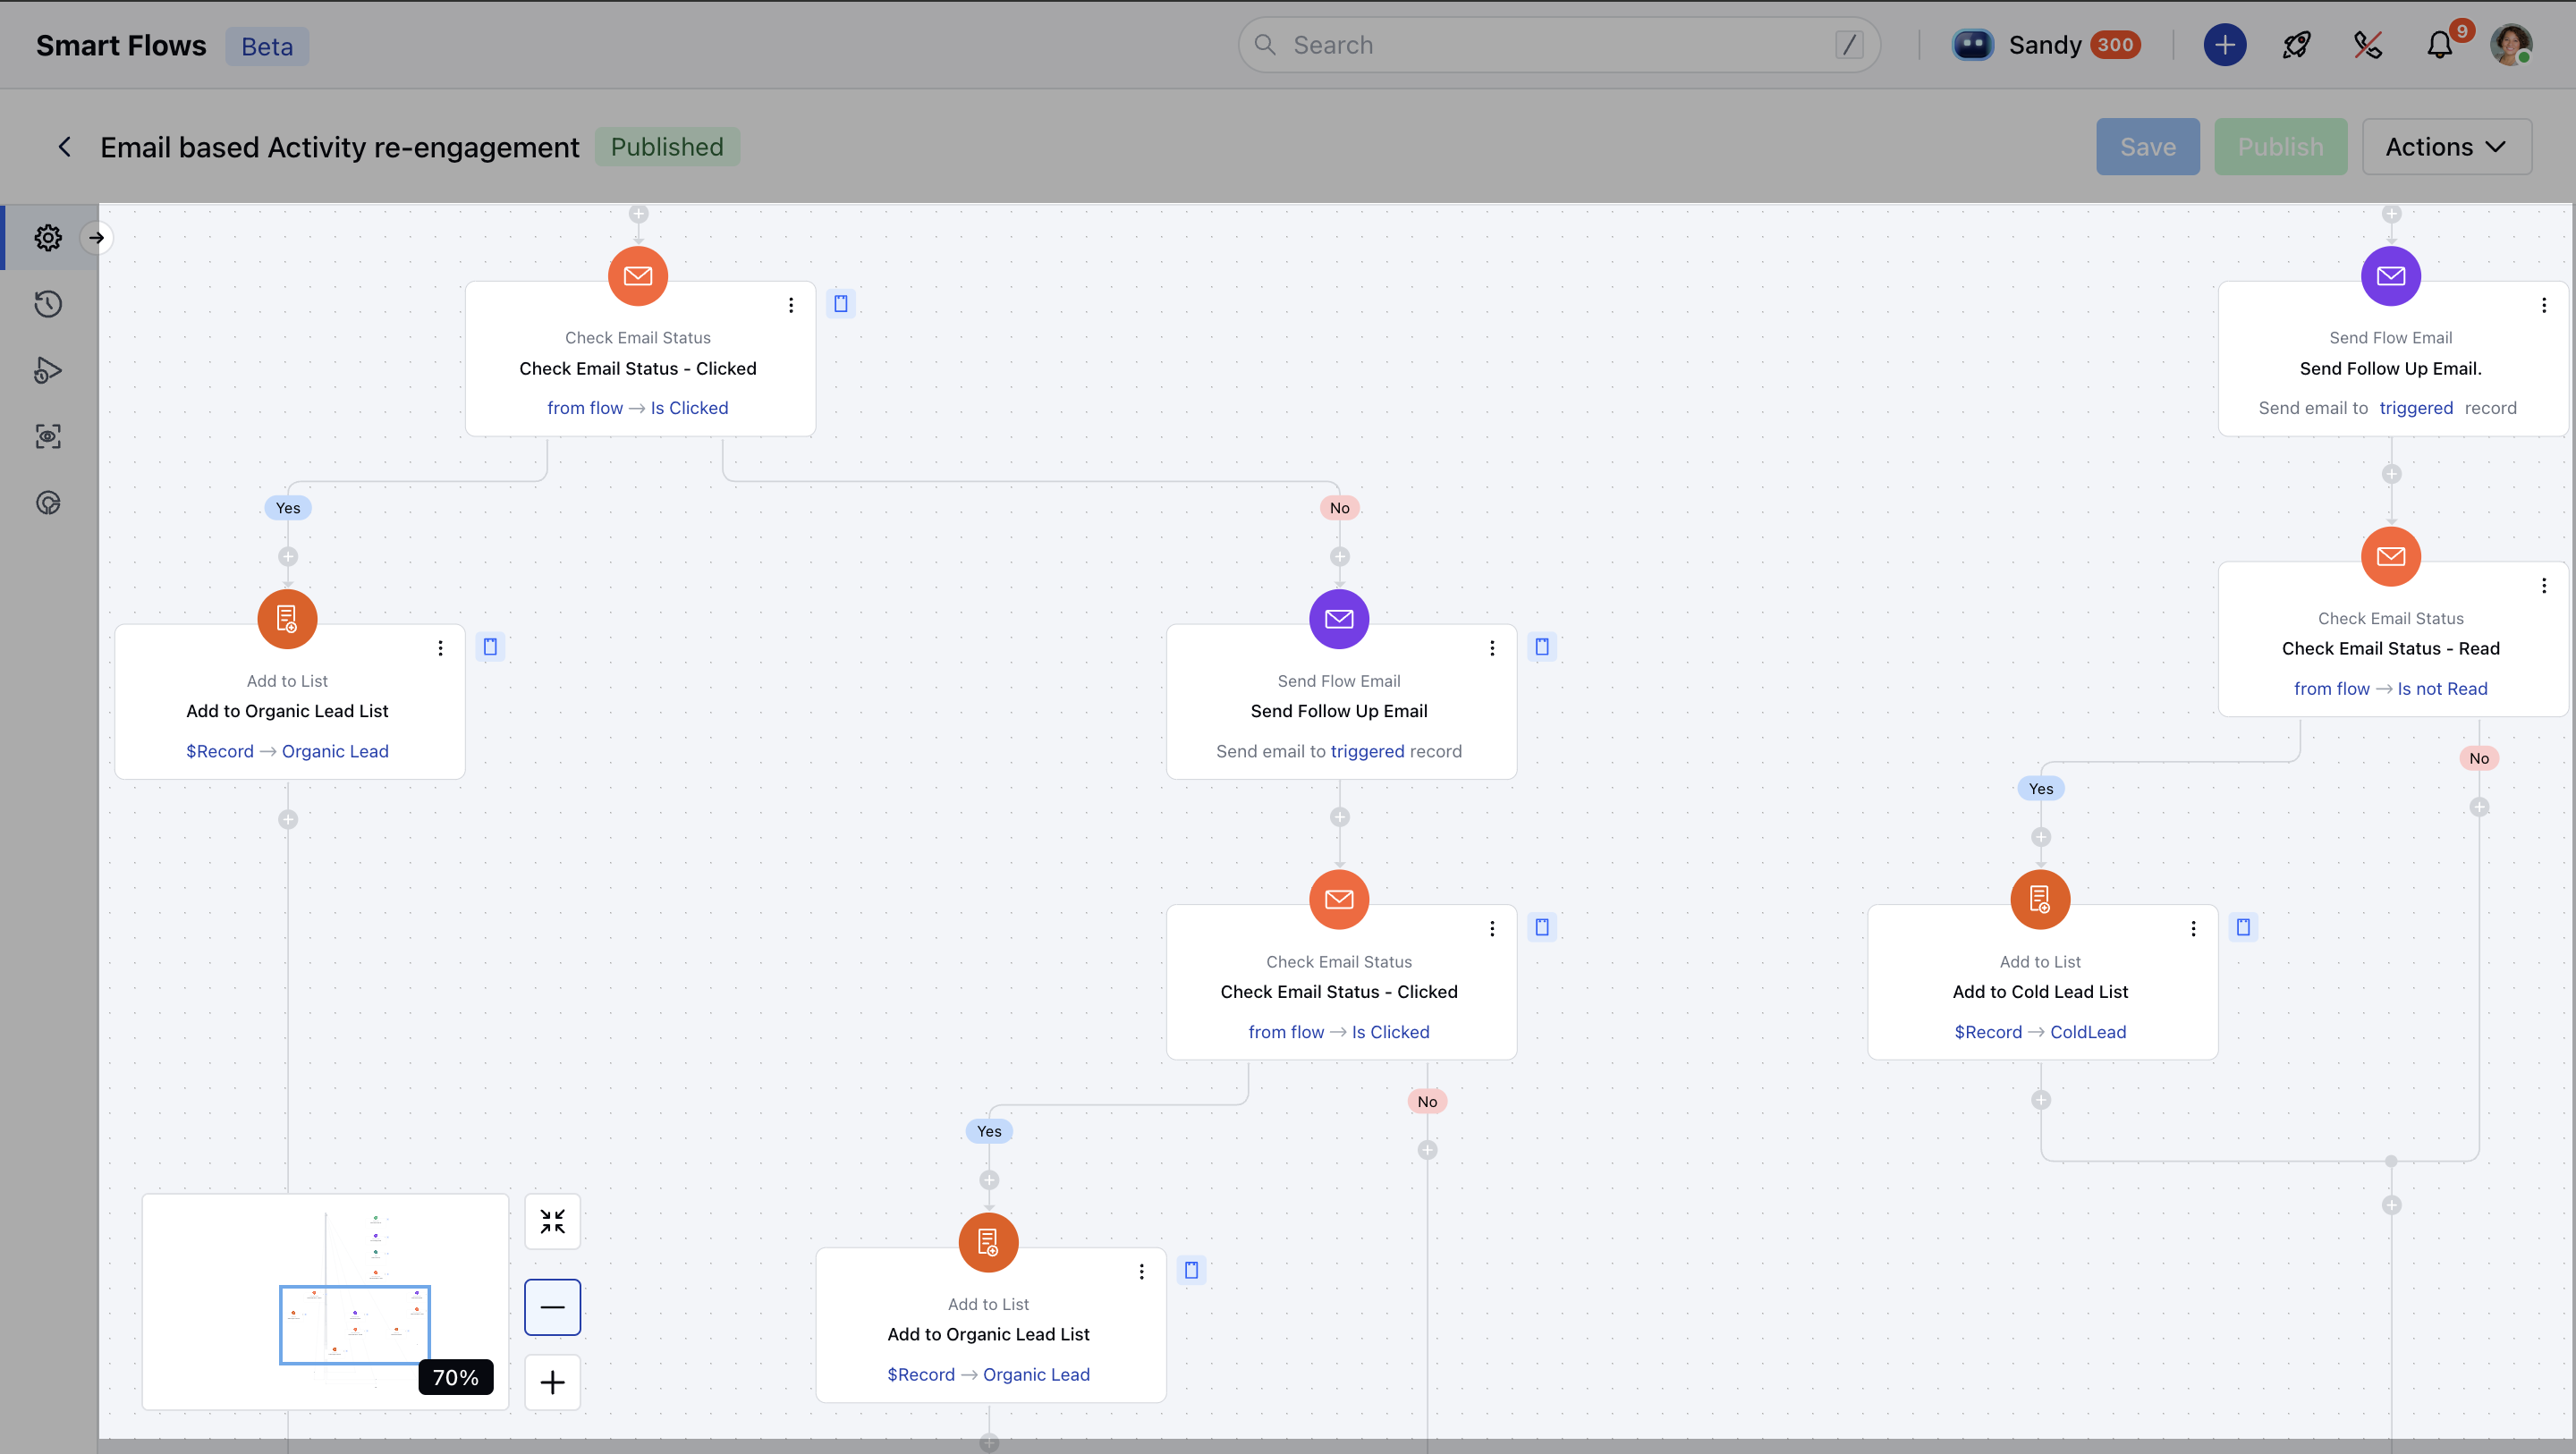Open three-dot menu on Send Follow Up Email
The height and width of the screenshot is (1454, 2576).
(x=1492, y=648)
